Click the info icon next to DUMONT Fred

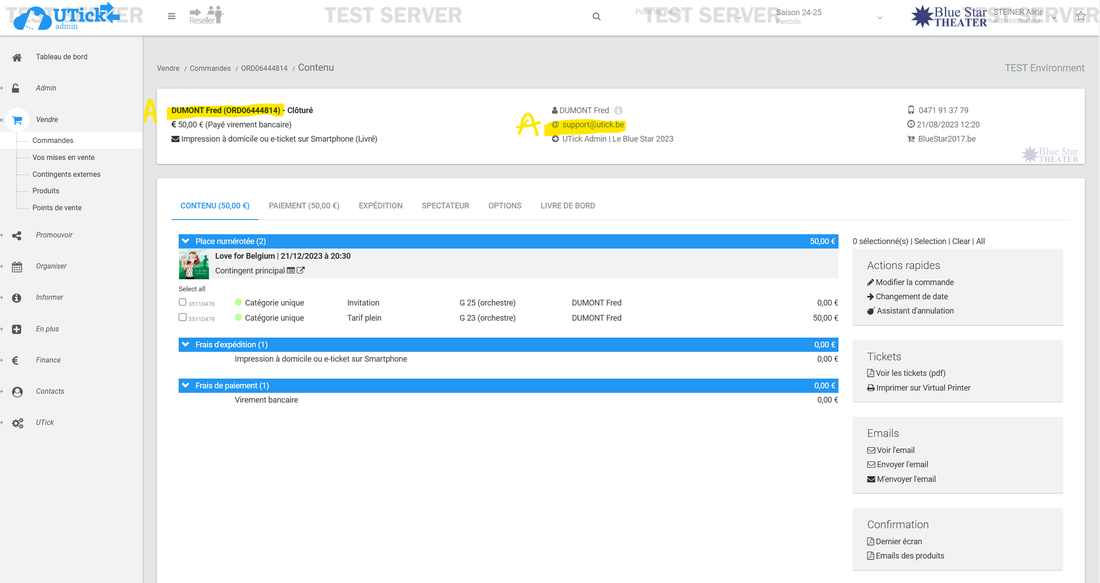618,110
